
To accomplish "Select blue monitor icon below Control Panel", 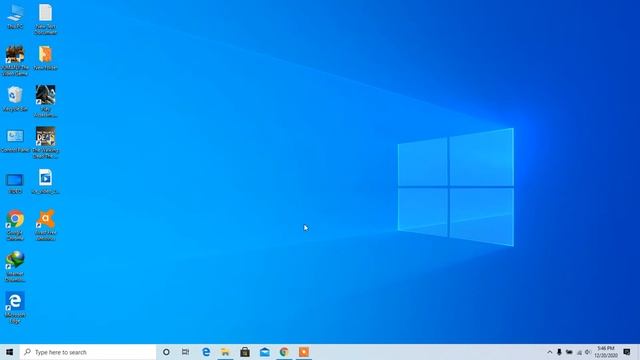I will tap(15, 183).
